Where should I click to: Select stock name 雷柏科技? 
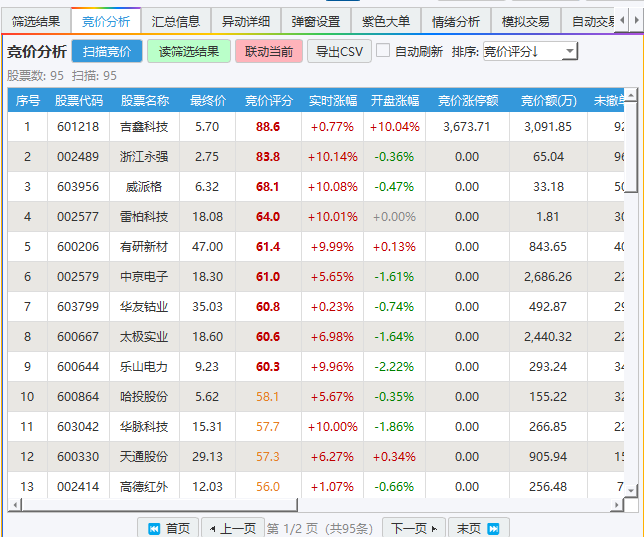[x=144, y=217]
